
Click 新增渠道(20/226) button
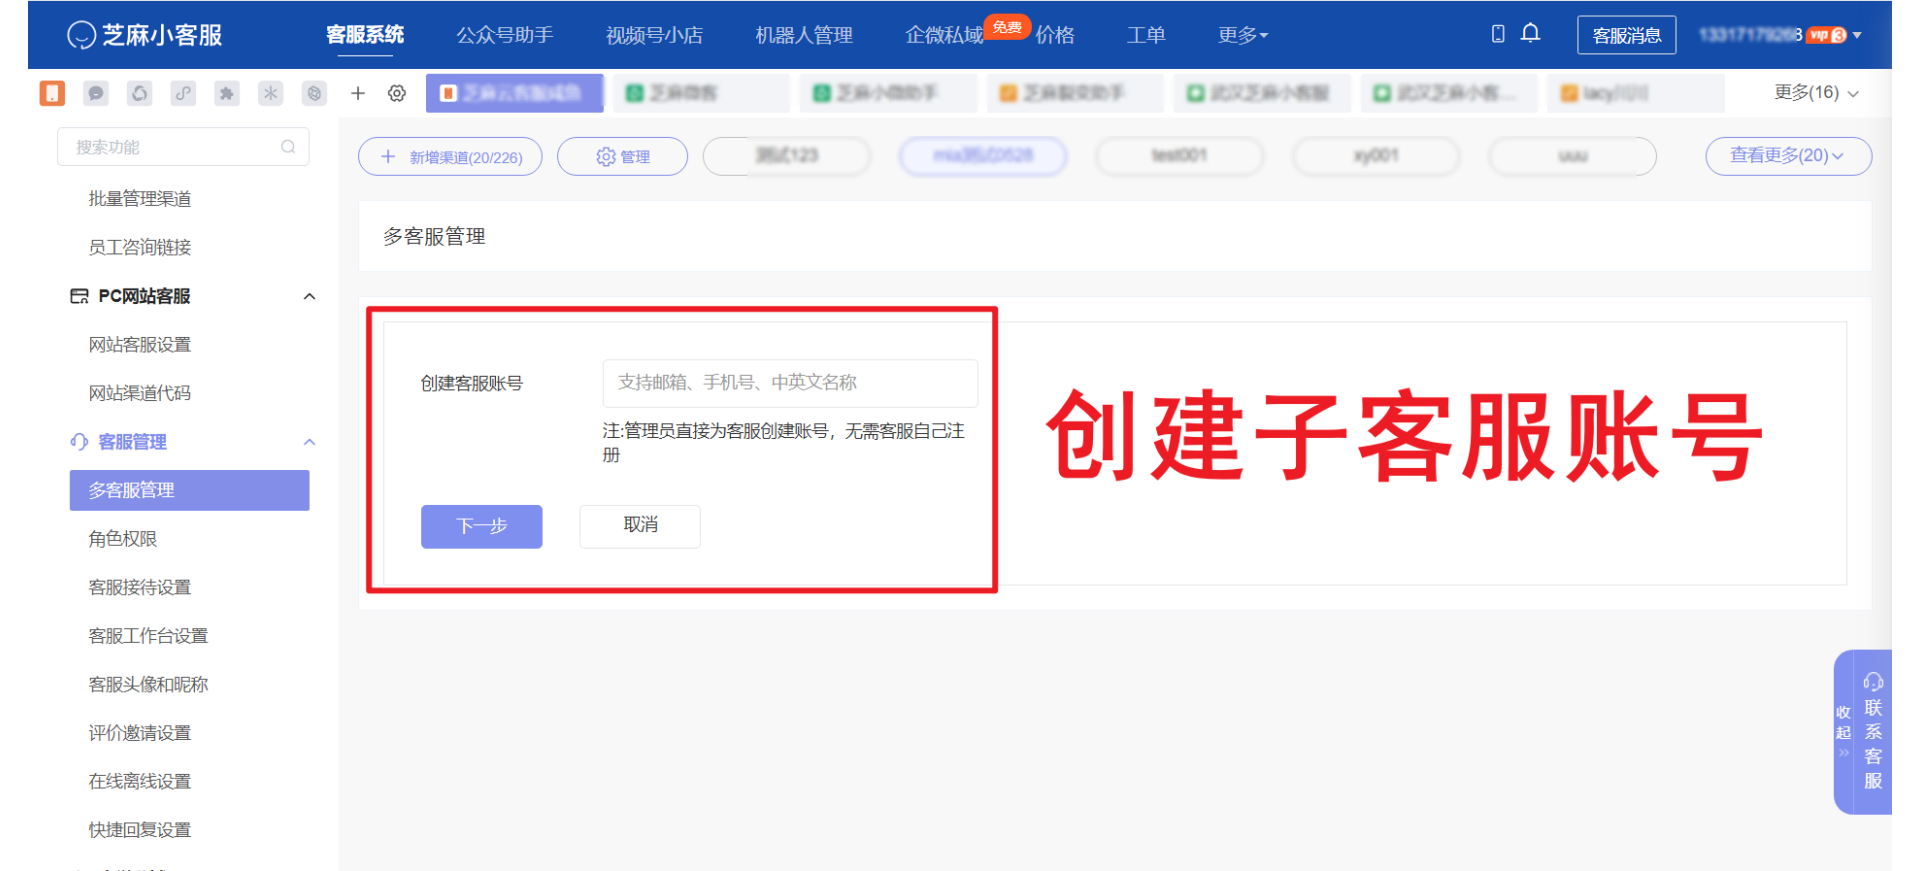pos(450,156)
